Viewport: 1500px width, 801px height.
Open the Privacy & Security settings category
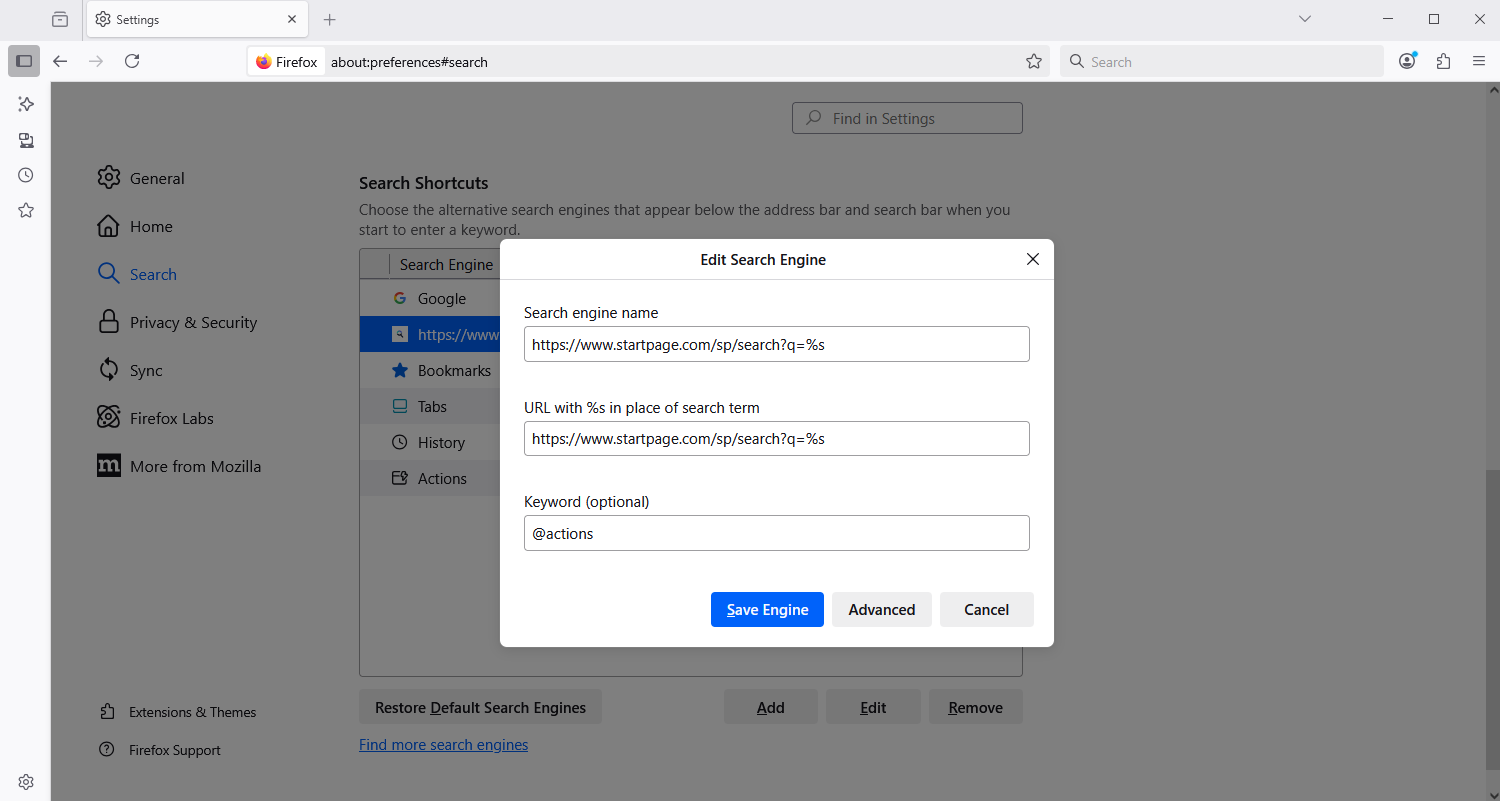coord(193,322)
